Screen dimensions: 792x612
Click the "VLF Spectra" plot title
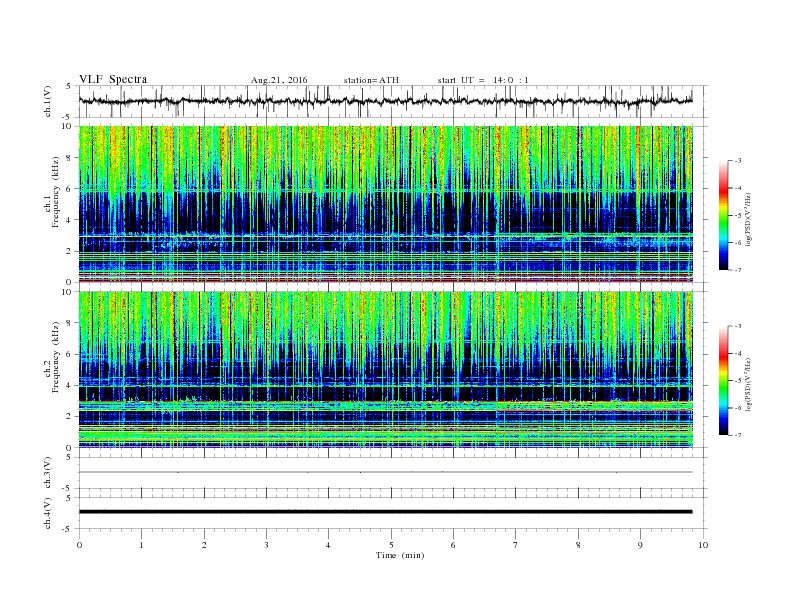(x=113, y=79)
